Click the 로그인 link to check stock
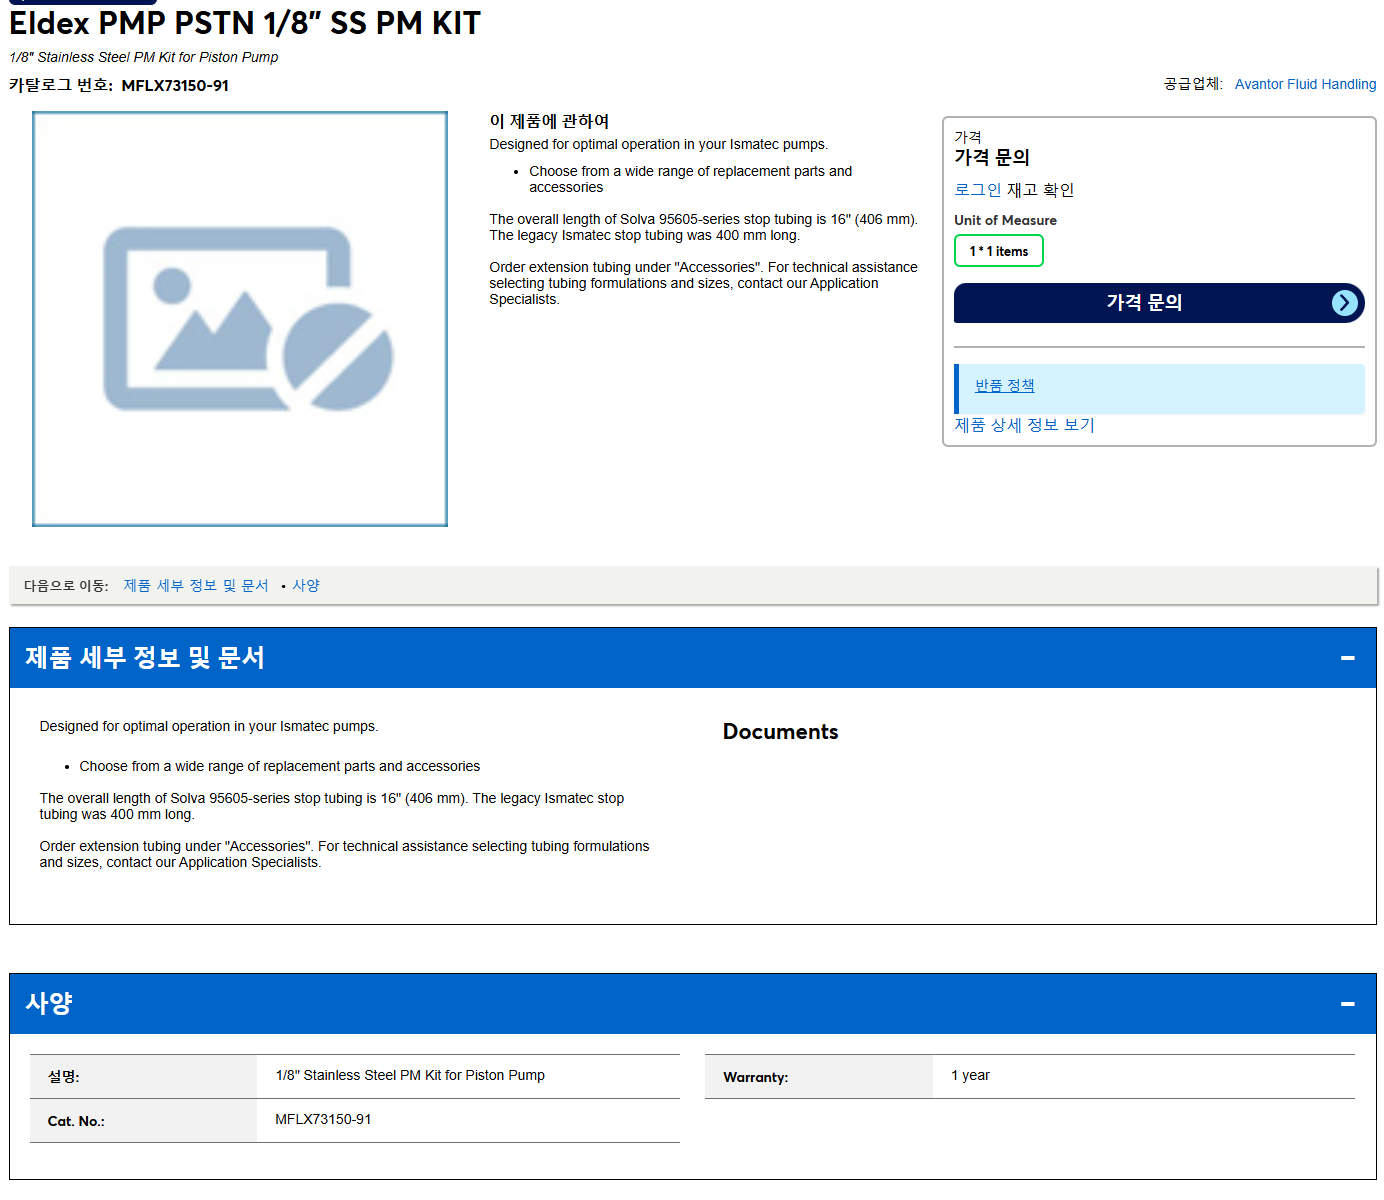This screenshot has height=1200, width=1384. (977, 190)
